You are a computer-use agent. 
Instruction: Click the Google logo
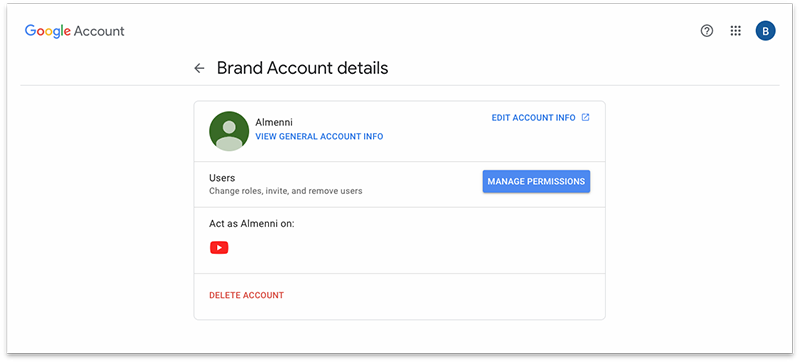pyautogui.click(x=47, y=31)
